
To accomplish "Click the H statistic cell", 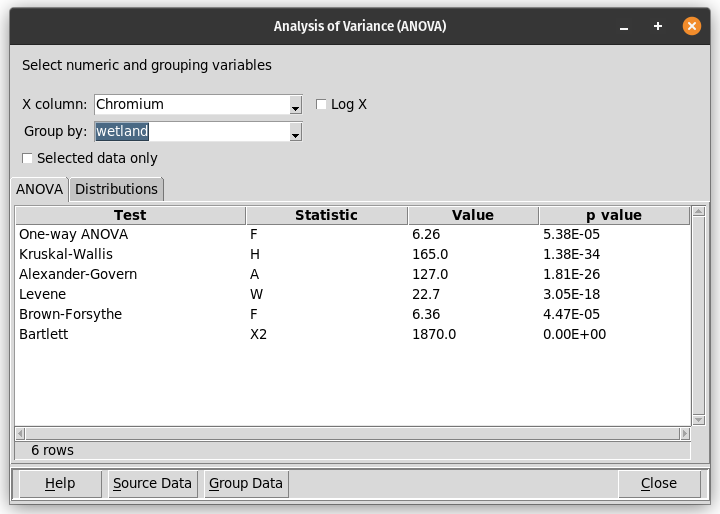I will tap(255, 254).
